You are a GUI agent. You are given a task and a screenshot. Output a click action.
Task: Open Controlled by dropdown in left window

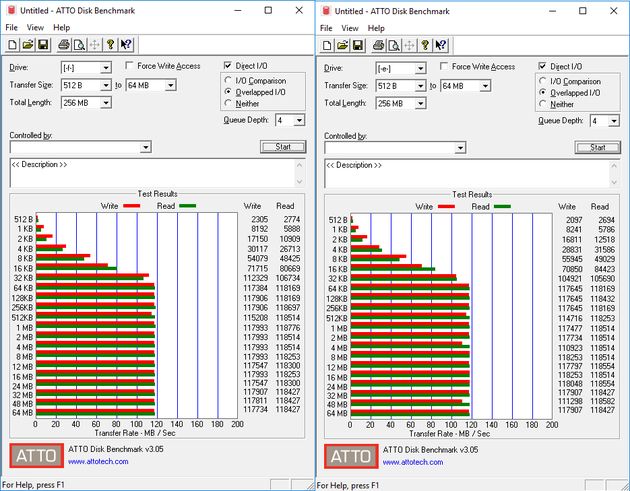pos(146,147)
